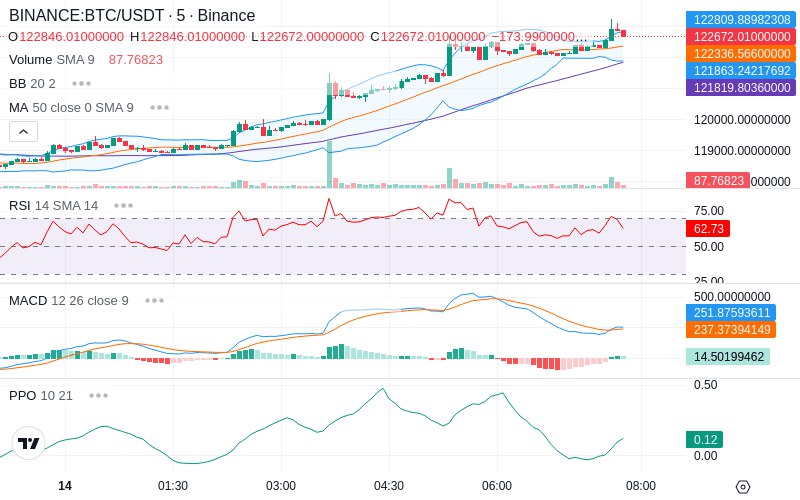This screenshot has width=800, height=500.
Task: Click the MACD 500.00000000 axis label
Action: pos(732,297)
